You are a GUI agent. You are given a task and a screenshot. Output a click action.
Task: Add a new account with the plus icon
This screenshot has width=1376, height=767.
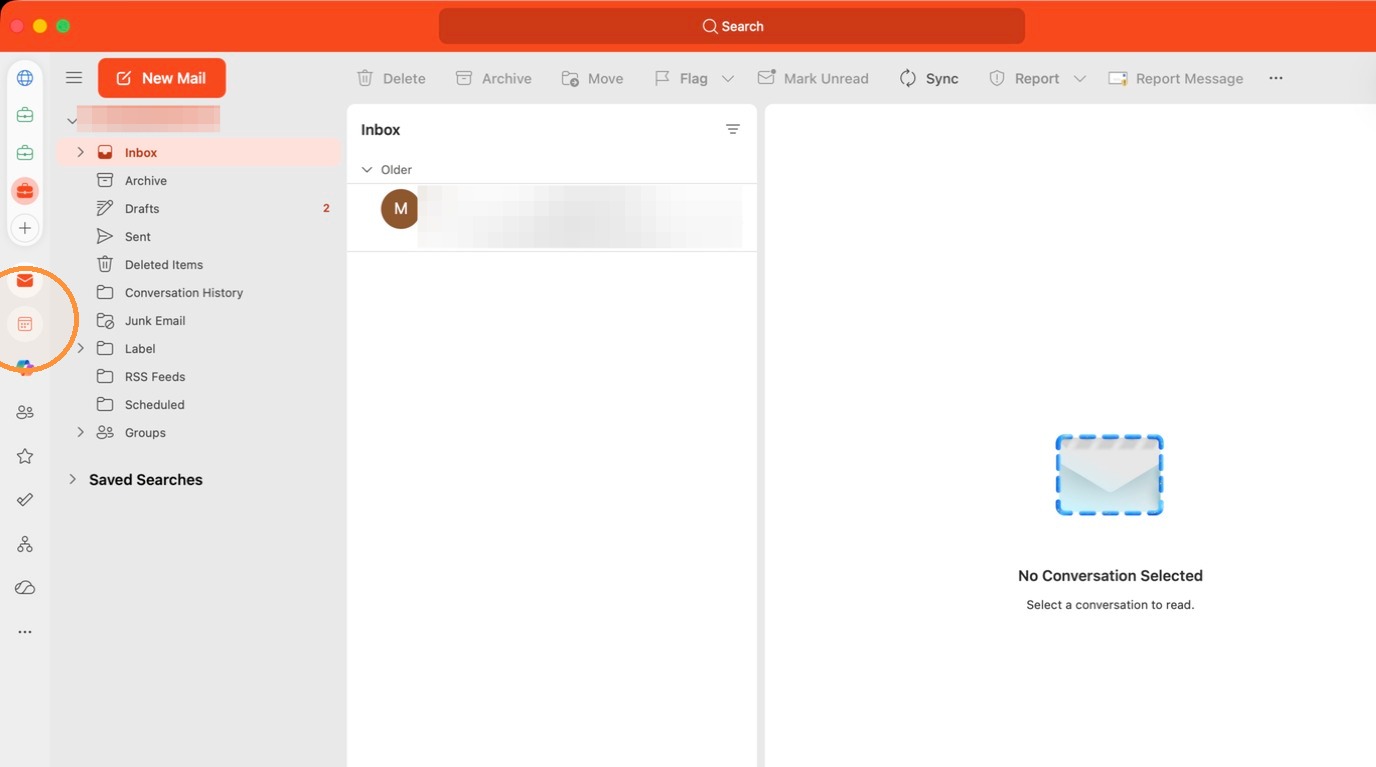(x=25, y=228)
